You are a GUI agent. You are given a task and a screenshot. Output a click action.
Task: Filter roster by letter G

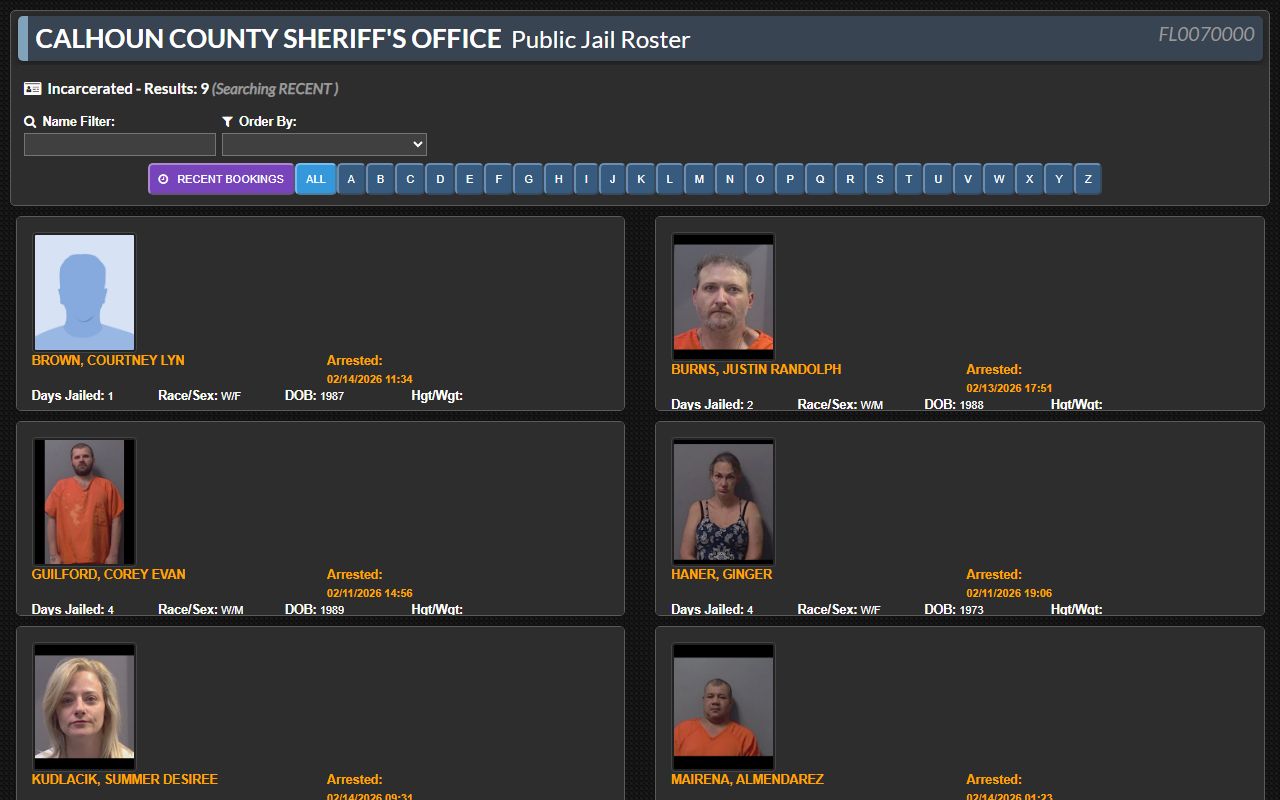pos(528,179)
